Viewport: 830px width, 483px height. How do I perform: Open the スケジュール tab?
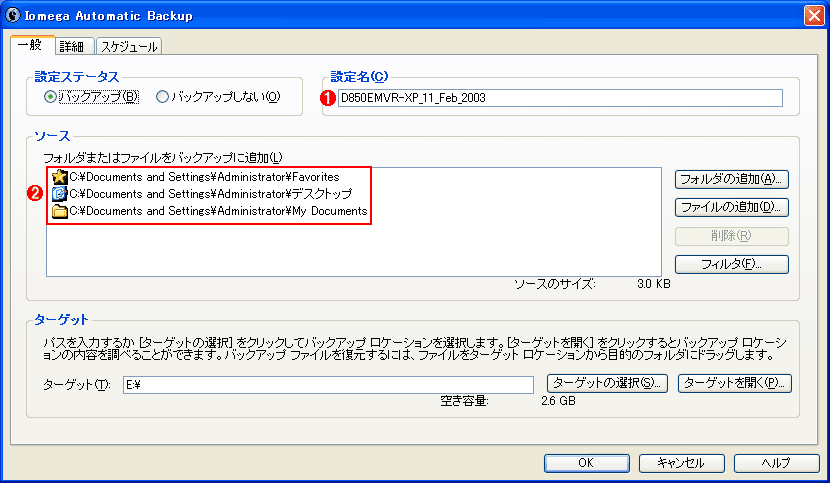click(x=129, y=47)
